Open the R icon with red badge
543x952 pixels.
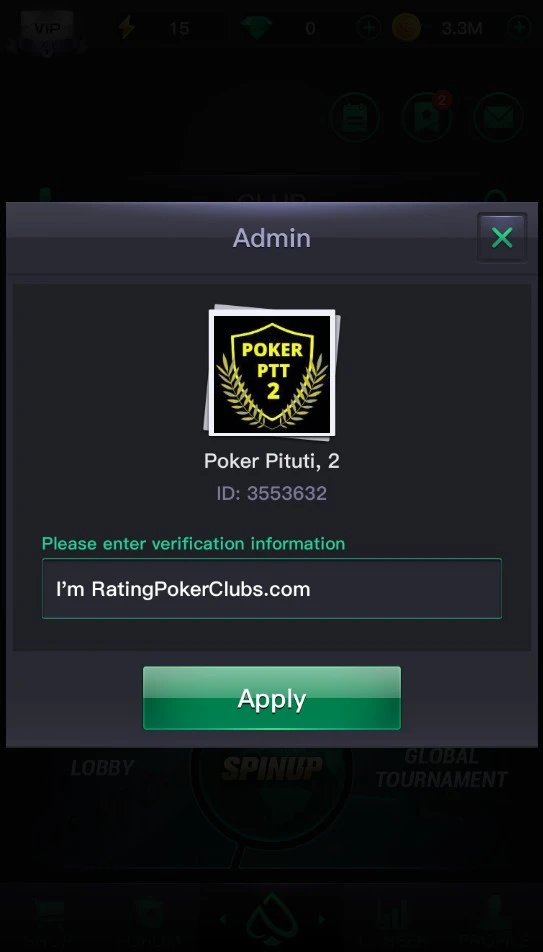426,117
